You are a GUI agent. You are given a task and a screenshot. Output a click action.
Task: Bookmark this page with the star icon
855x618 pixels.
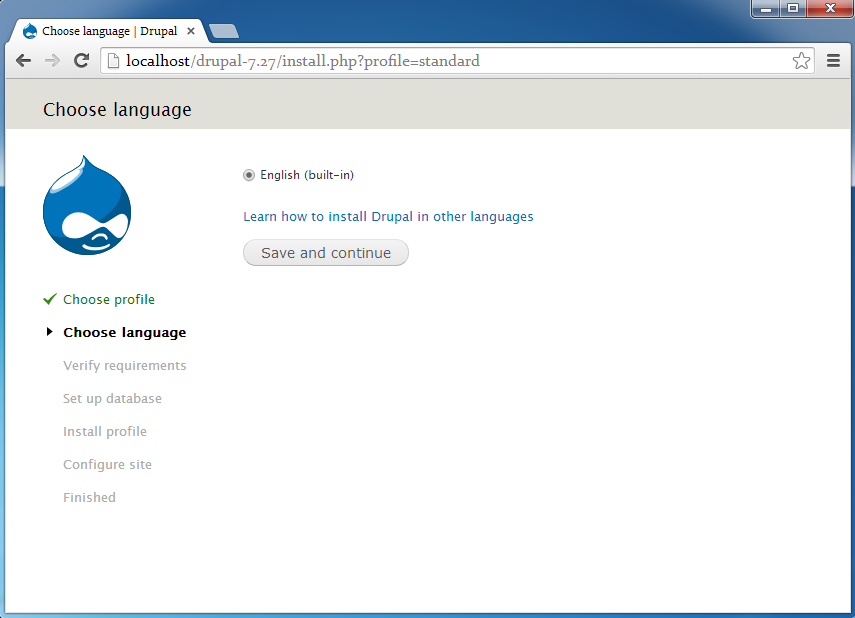(801, 61)
